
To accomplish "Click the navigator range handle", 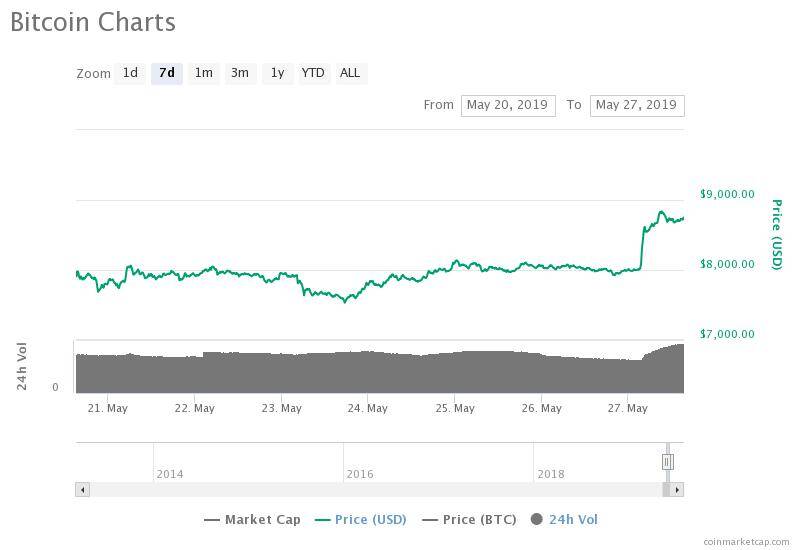I will point(667,461).
